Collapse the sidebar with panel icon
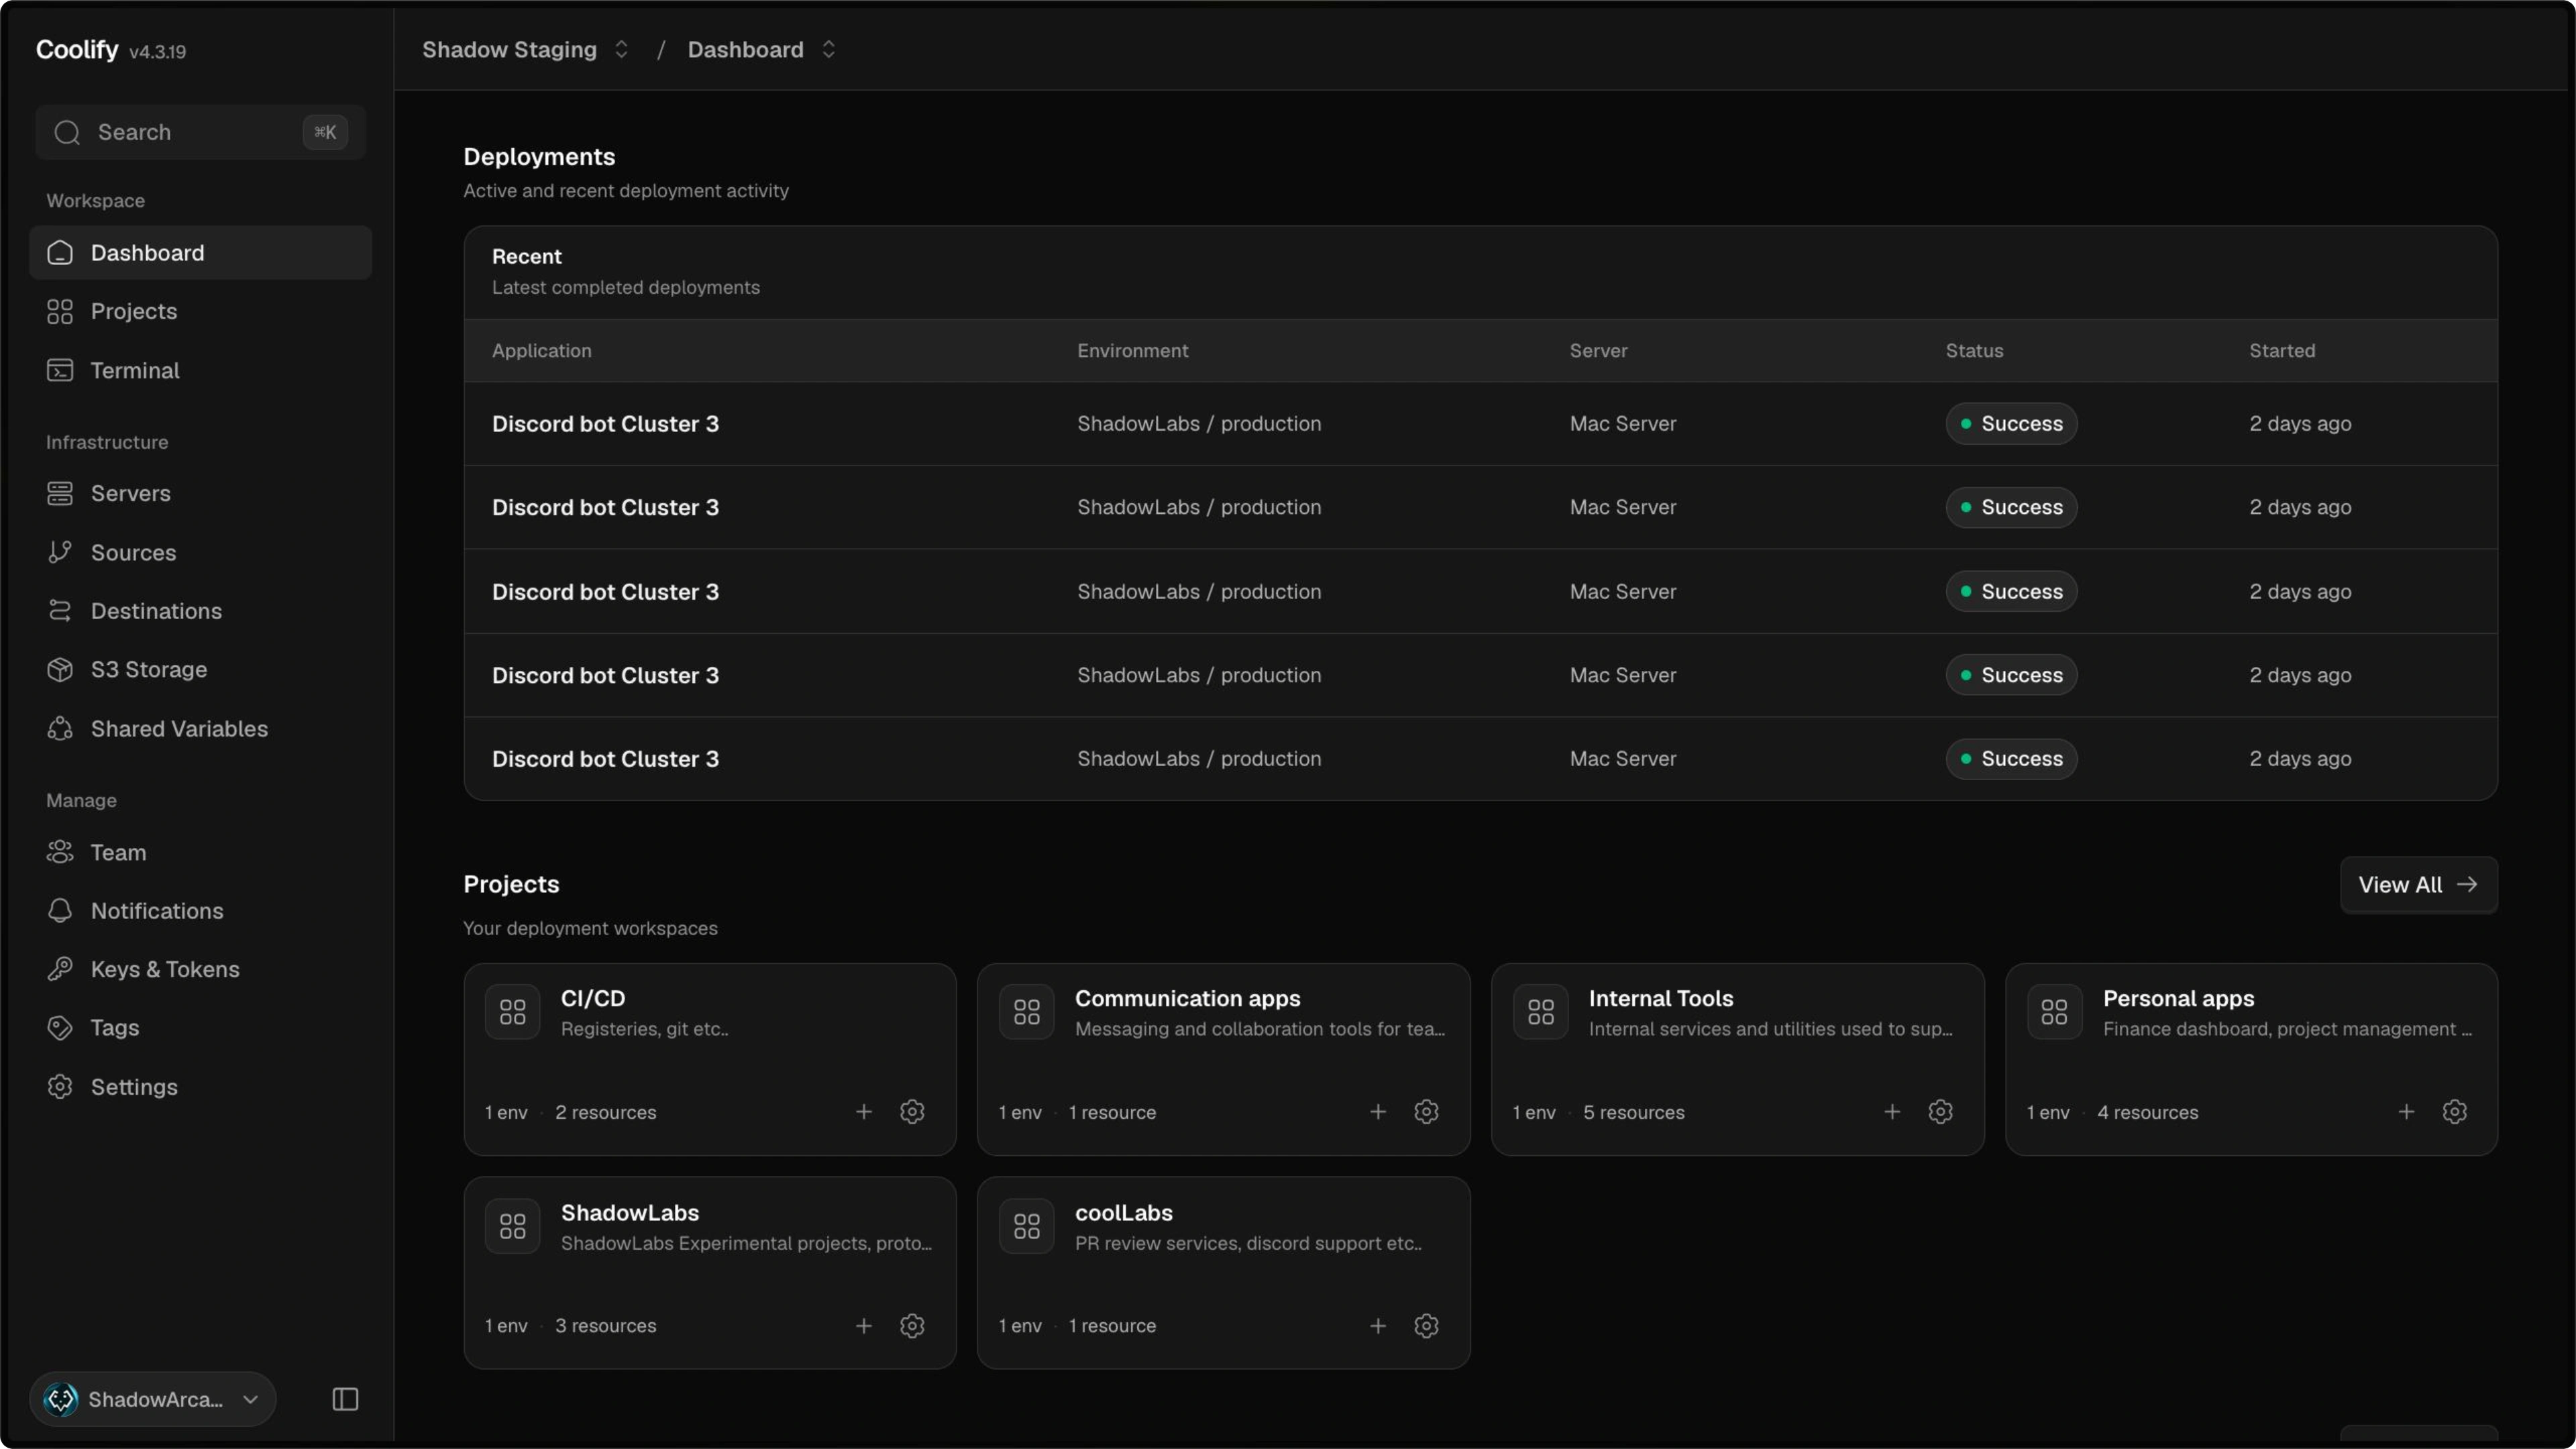The height and width of the screenshot is (1449, 2576). click(x=345, y=1399)
